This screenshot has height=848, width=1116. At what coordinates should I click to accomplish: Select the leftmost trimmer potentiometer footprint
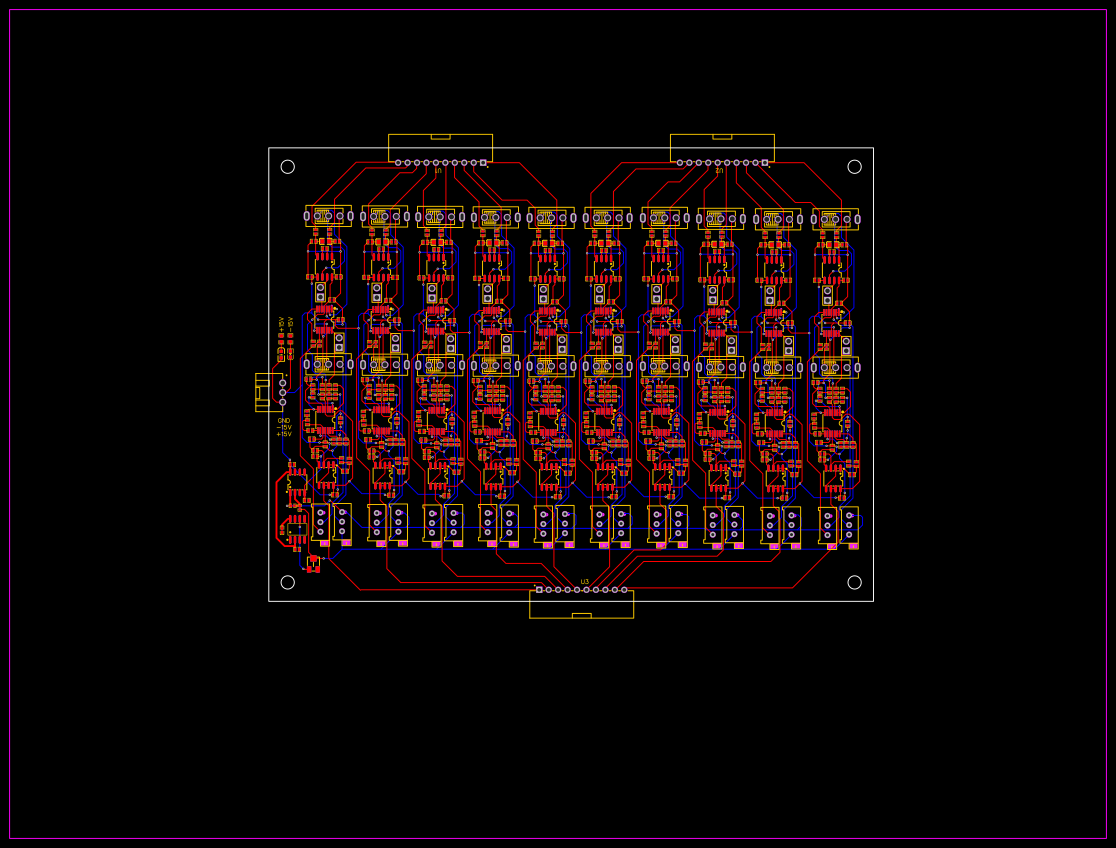[x=320, y=293]
